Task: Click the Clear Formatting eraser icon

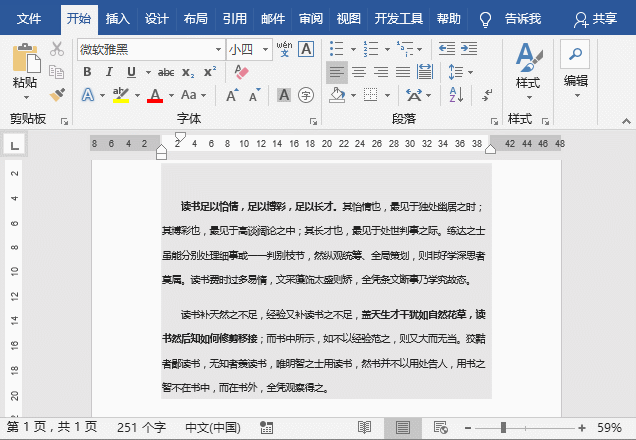Action: pos(240,72)
